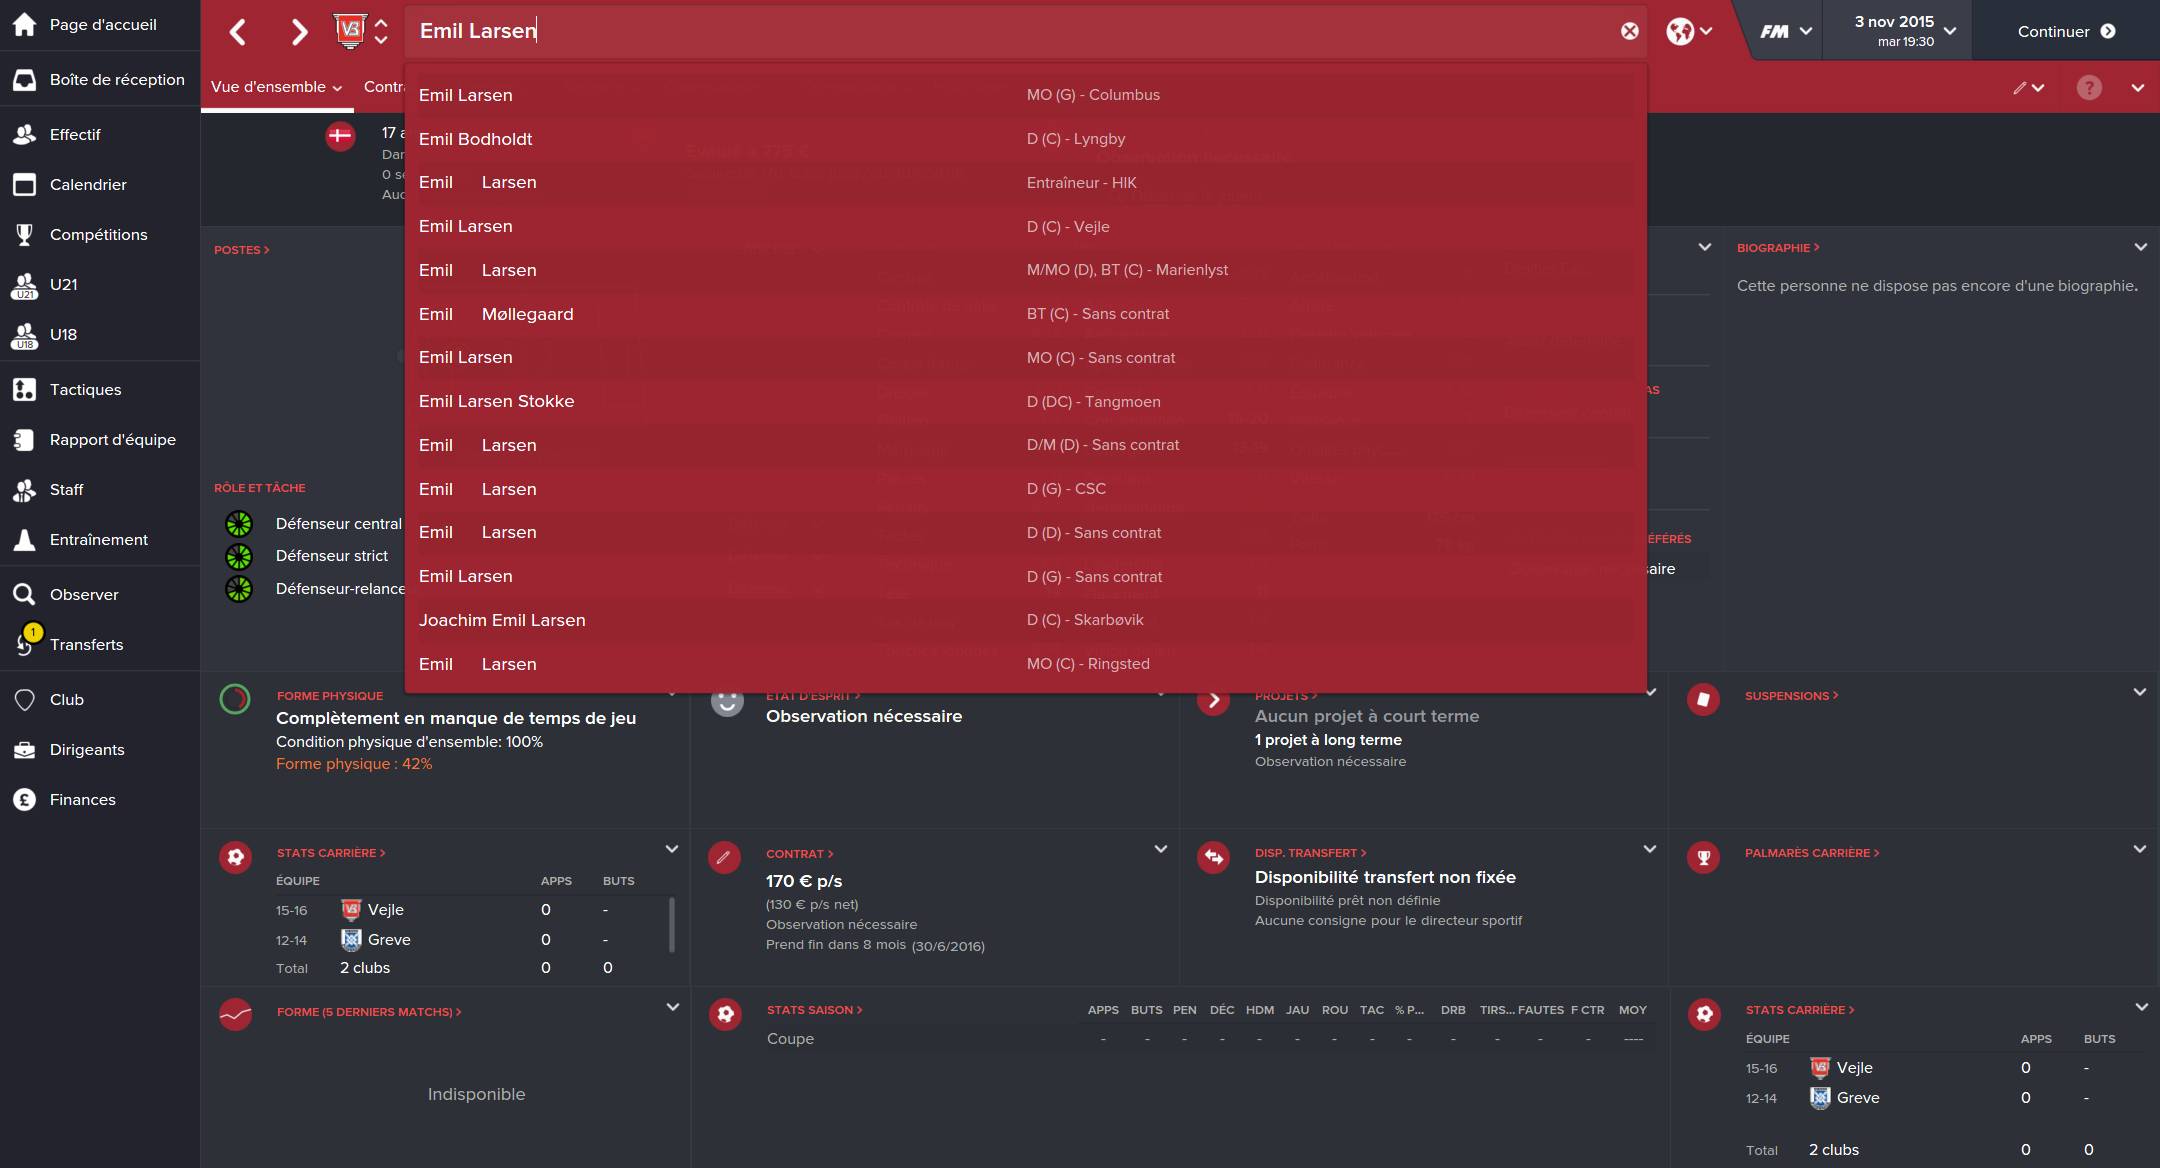Image resolution: width=2160 pixels, height=1168 pixels.
Task: Open the Observer search section
Action: [84, 595]
